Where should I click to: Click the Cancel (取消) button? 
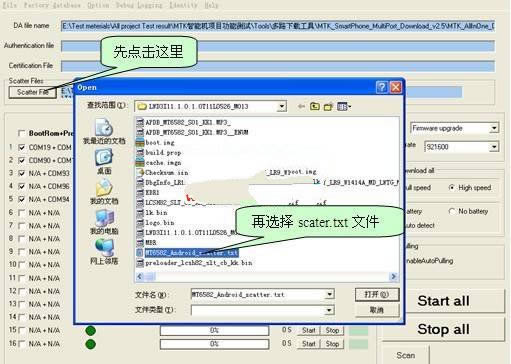377,310
